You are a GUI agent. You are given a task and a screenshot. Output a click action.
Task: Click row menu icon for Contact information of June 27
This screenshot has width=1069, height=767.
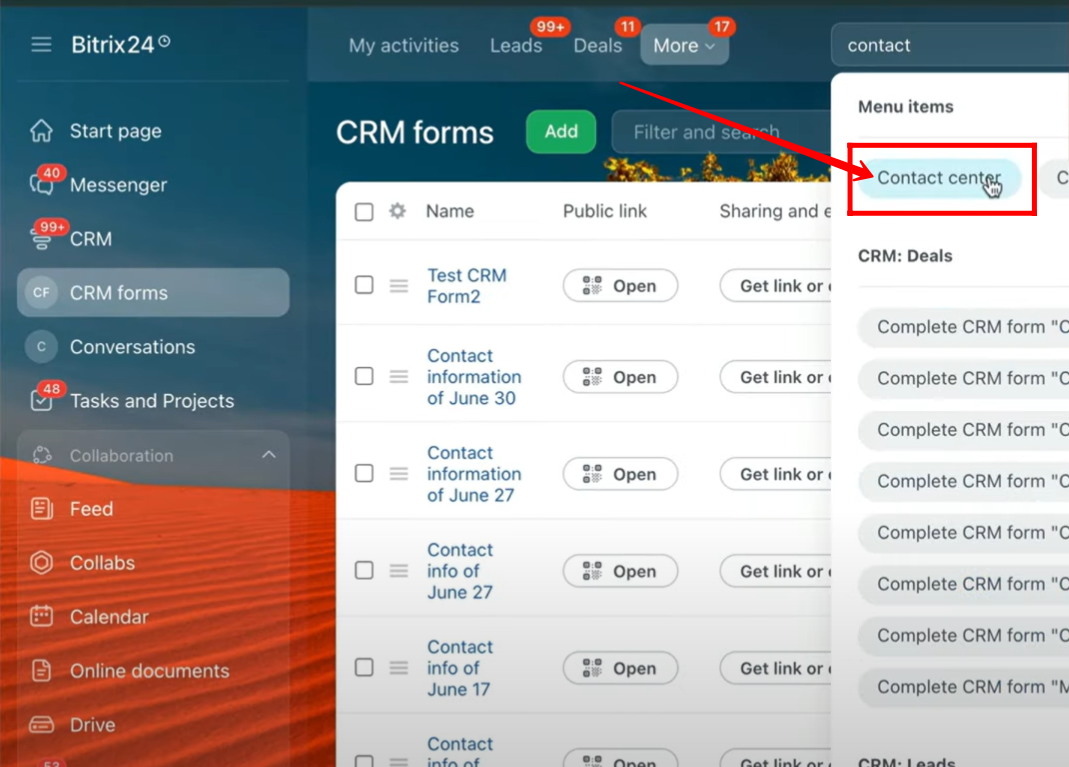pyautogui.click(x=399, y=474)
